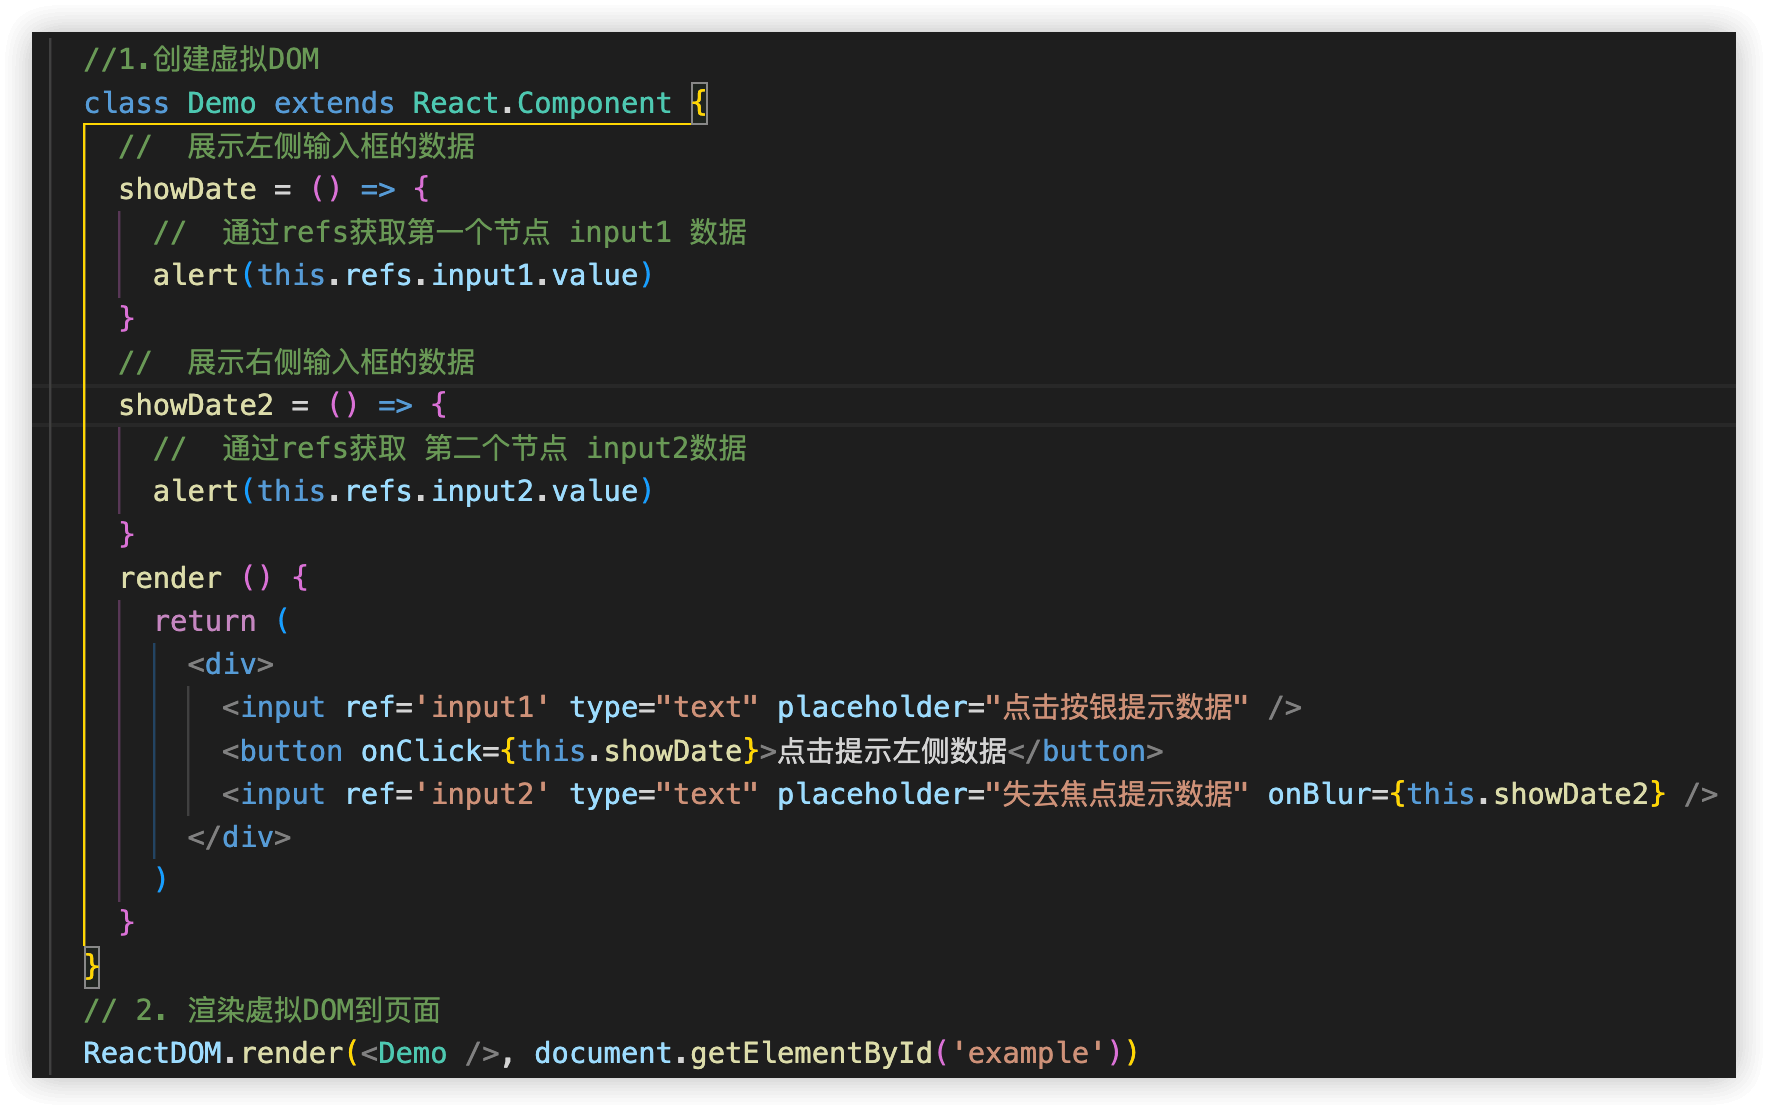Click 'alert(this.refs.input2.value)' statement
This screenshot has width=1768, height=1110.
(x=403, y=491)
